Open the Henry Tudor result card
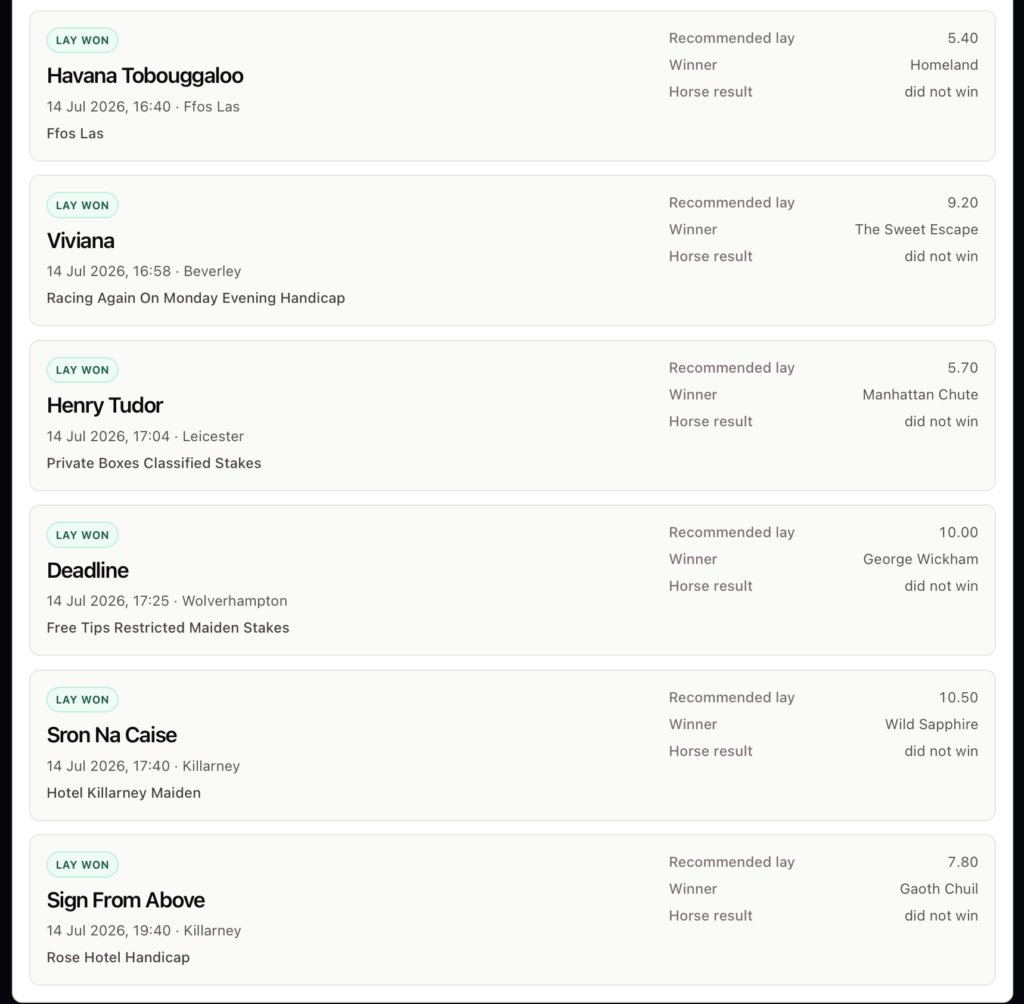Screen dimensions: 1024x1004 [x=512, y=415]
